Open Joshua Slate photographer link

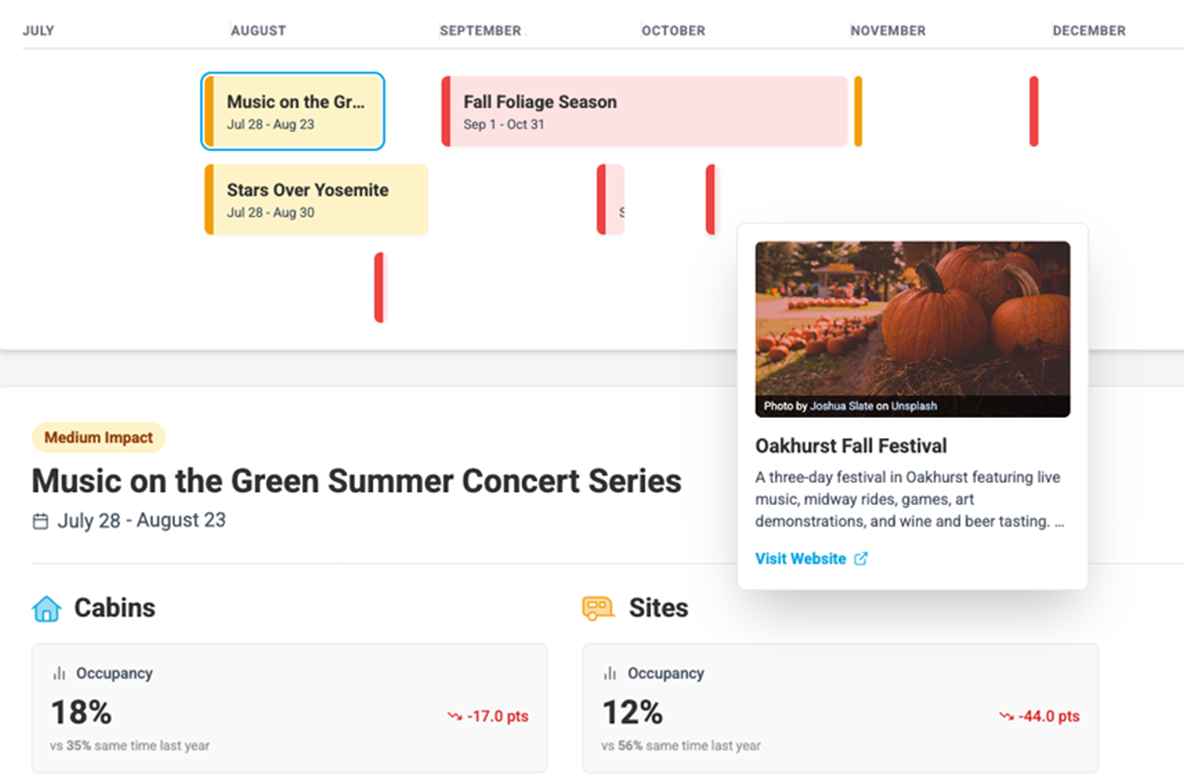pos(842,407)
